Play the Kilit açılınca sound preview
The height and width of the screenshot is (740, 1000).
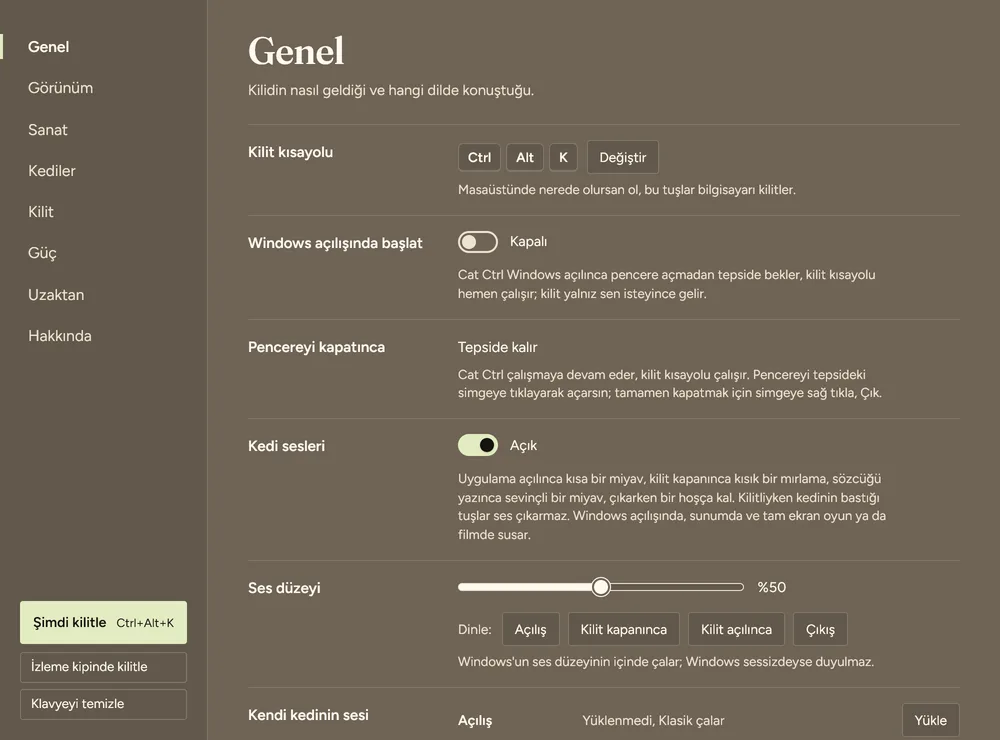tap(736, 630)
